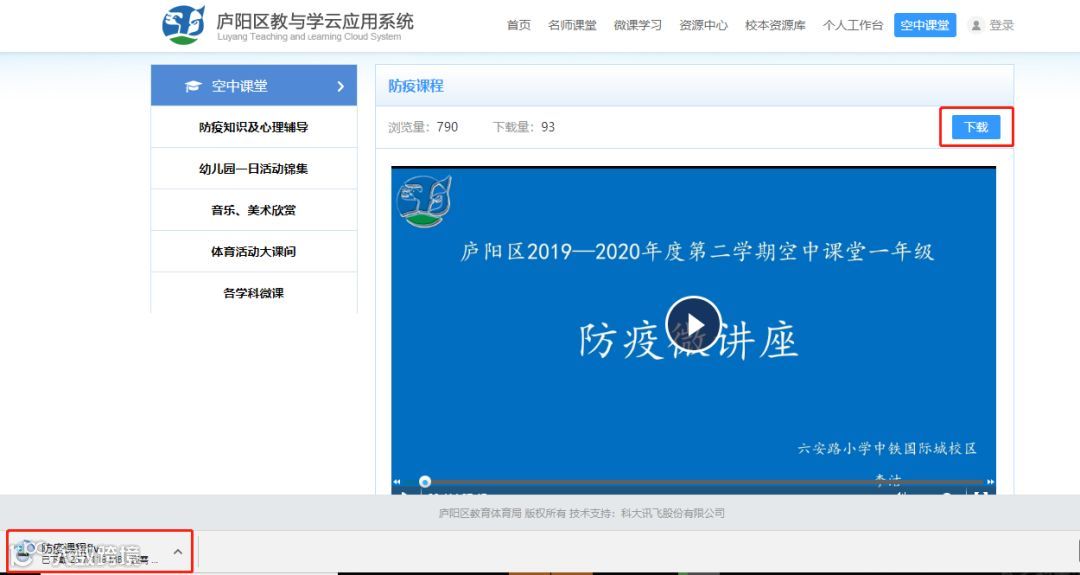Select 各学科微课 in the sidebar

(253, 293)
